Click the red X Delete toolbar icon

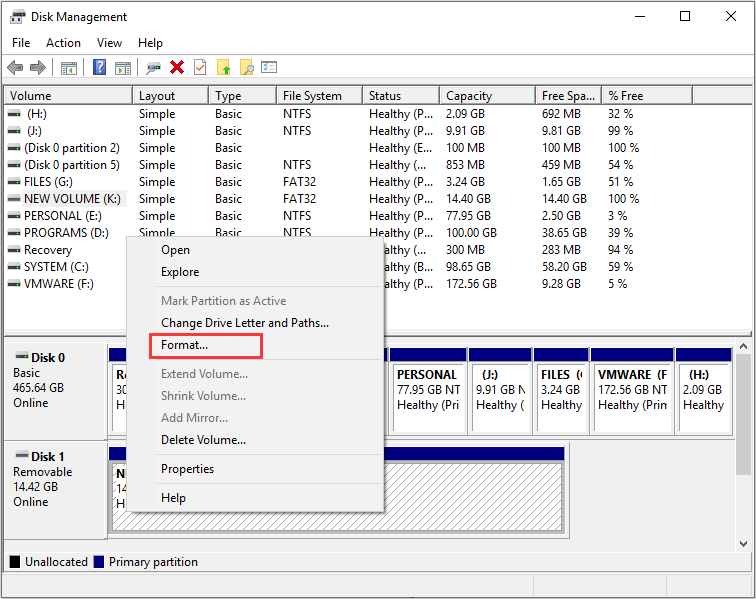177,67
